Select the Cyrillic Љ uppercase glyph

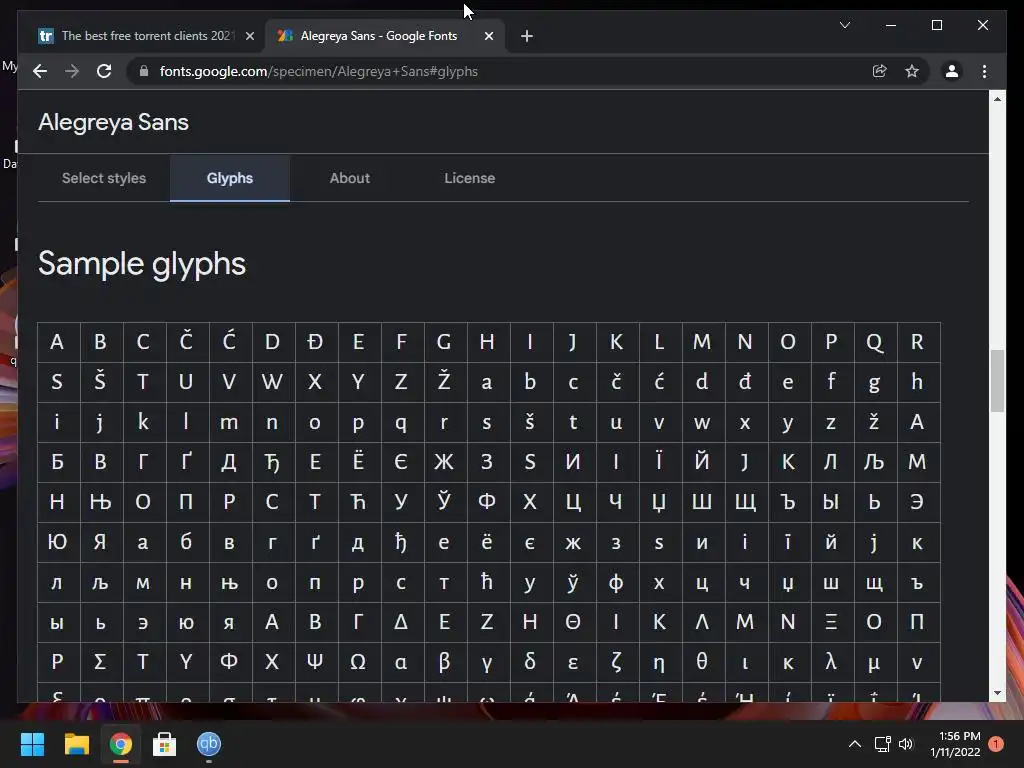[874, 462]
